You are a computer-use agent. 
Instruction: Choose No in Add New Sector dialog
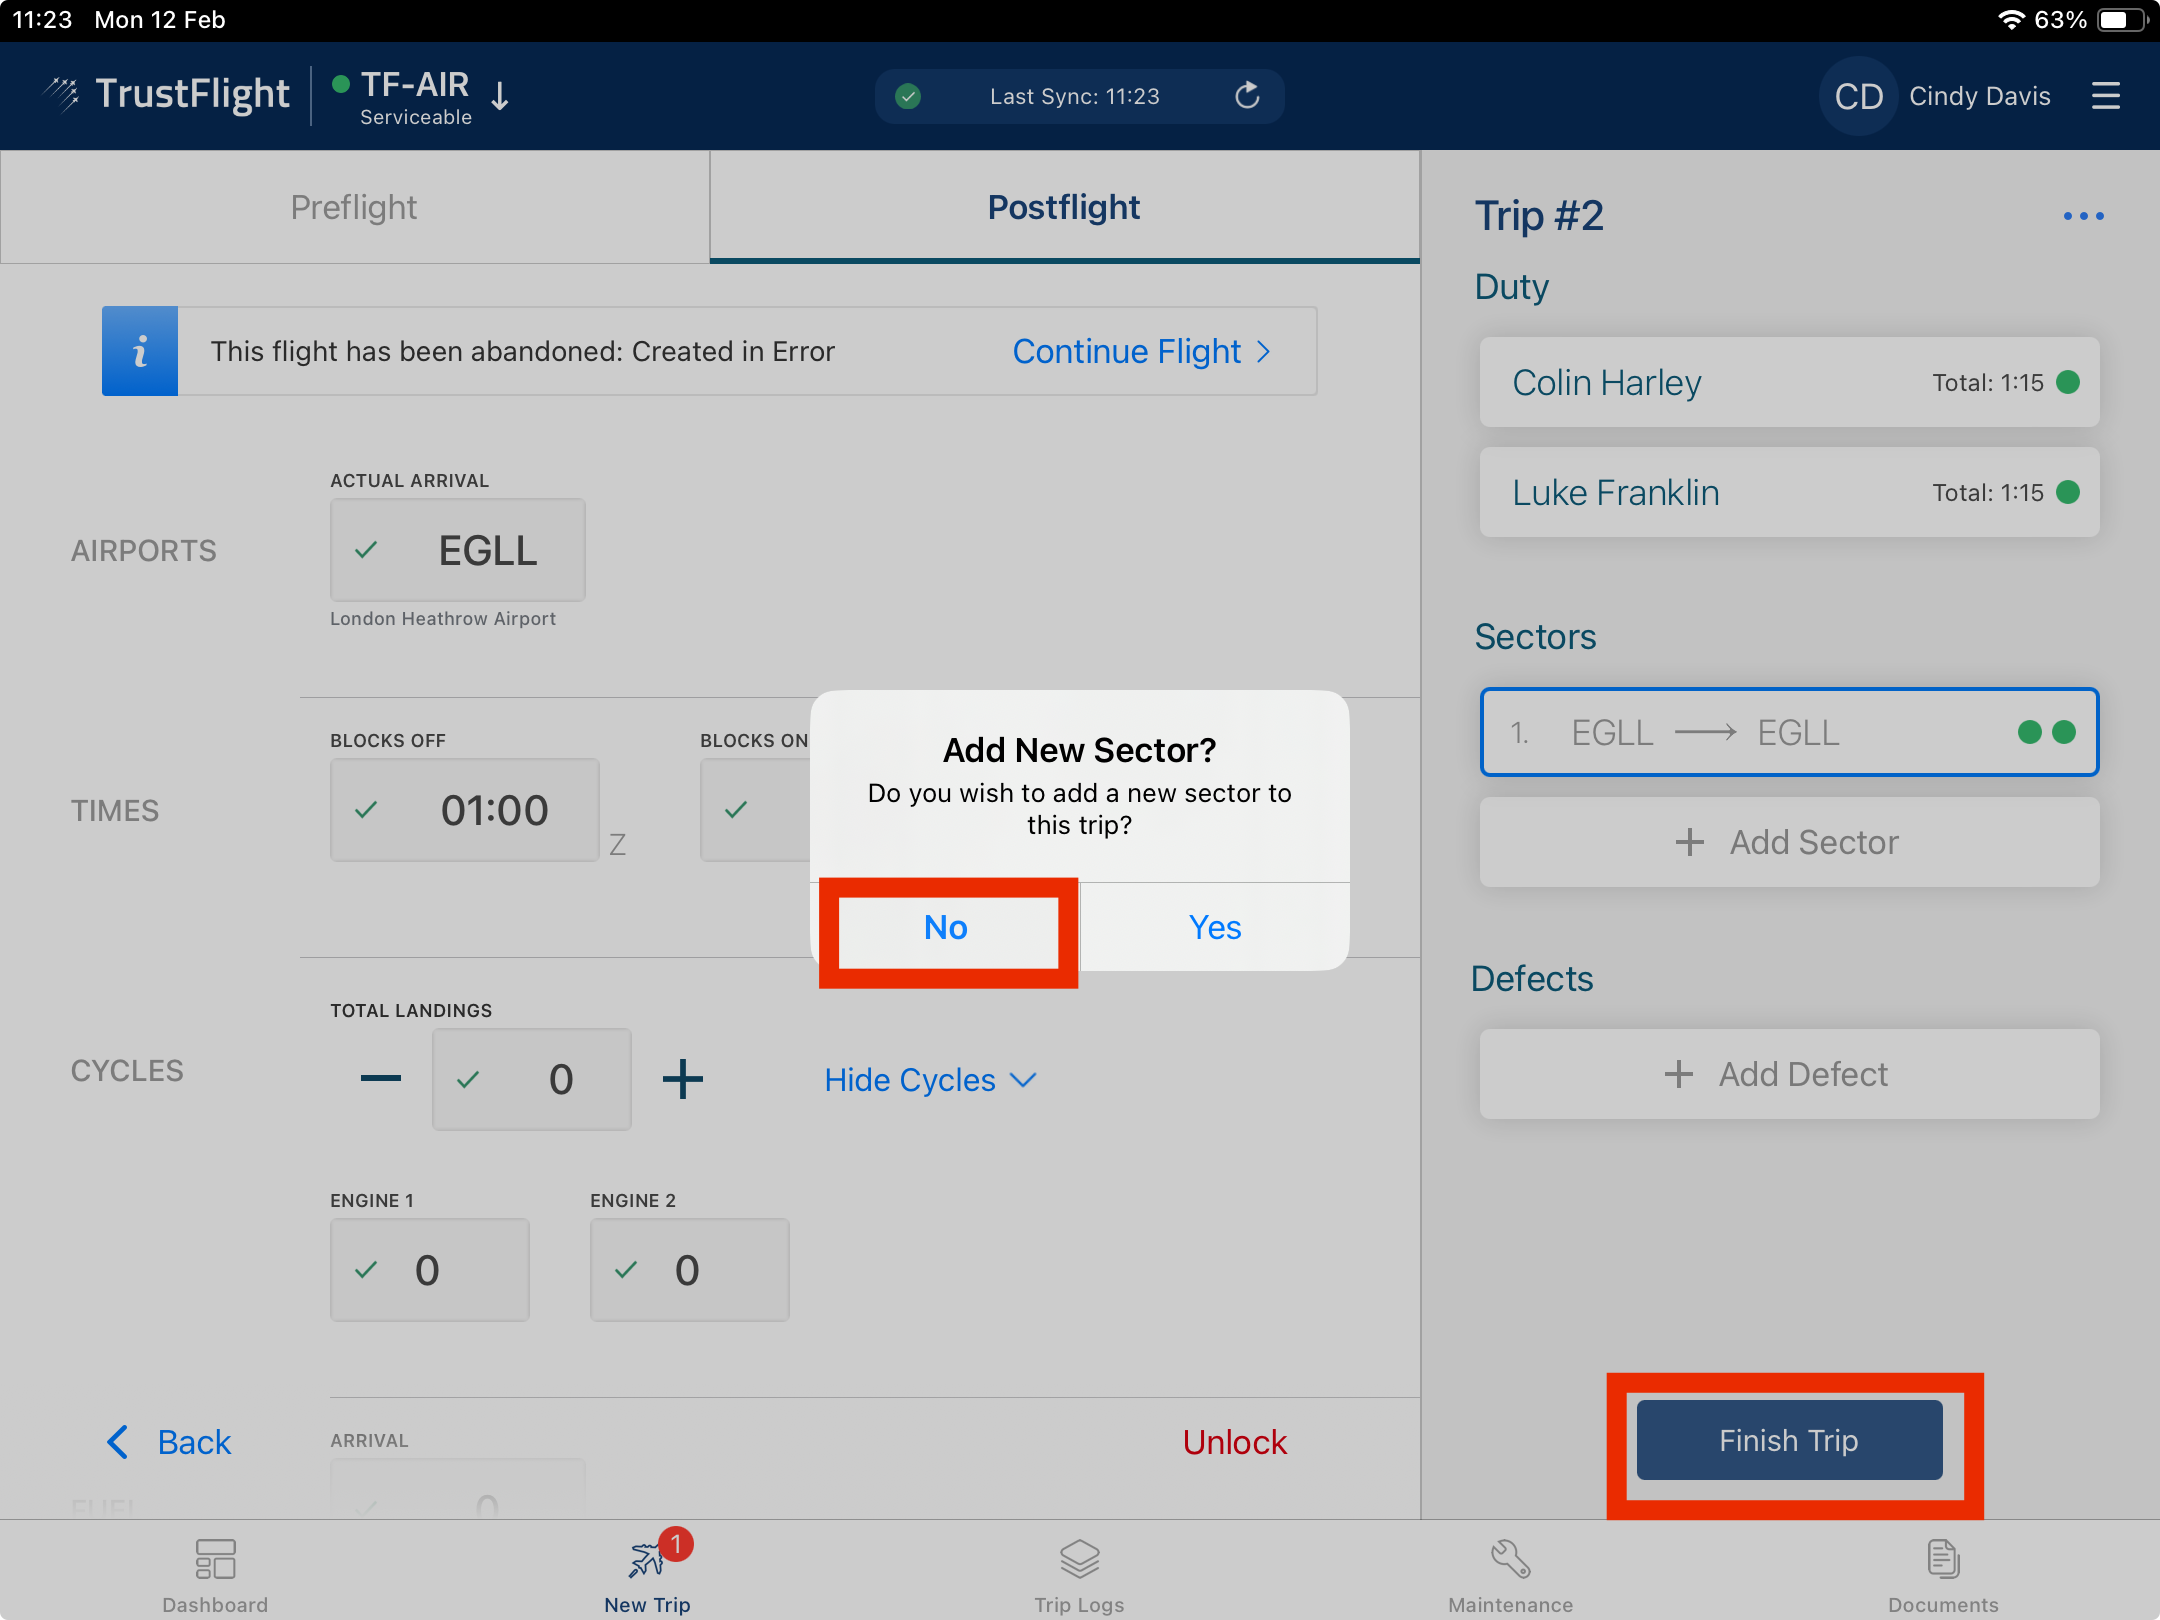945,927
